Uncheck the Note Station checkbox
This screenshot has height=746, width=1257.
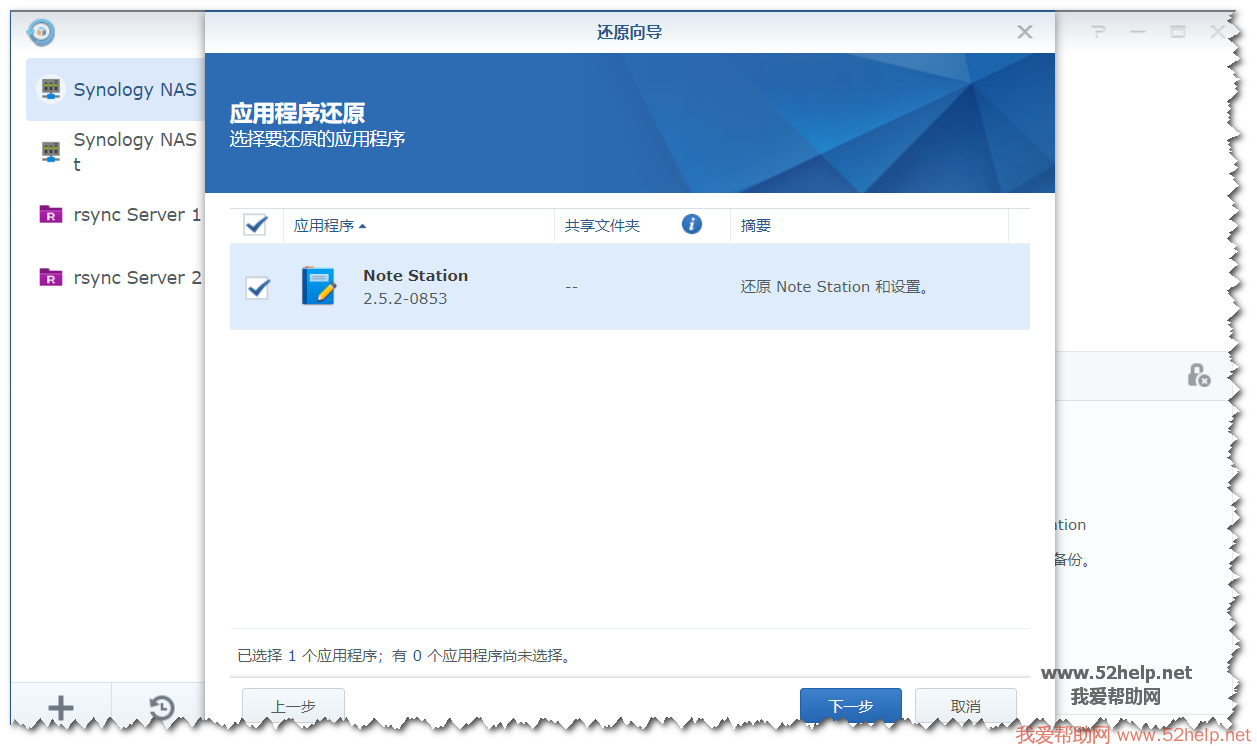258,288
